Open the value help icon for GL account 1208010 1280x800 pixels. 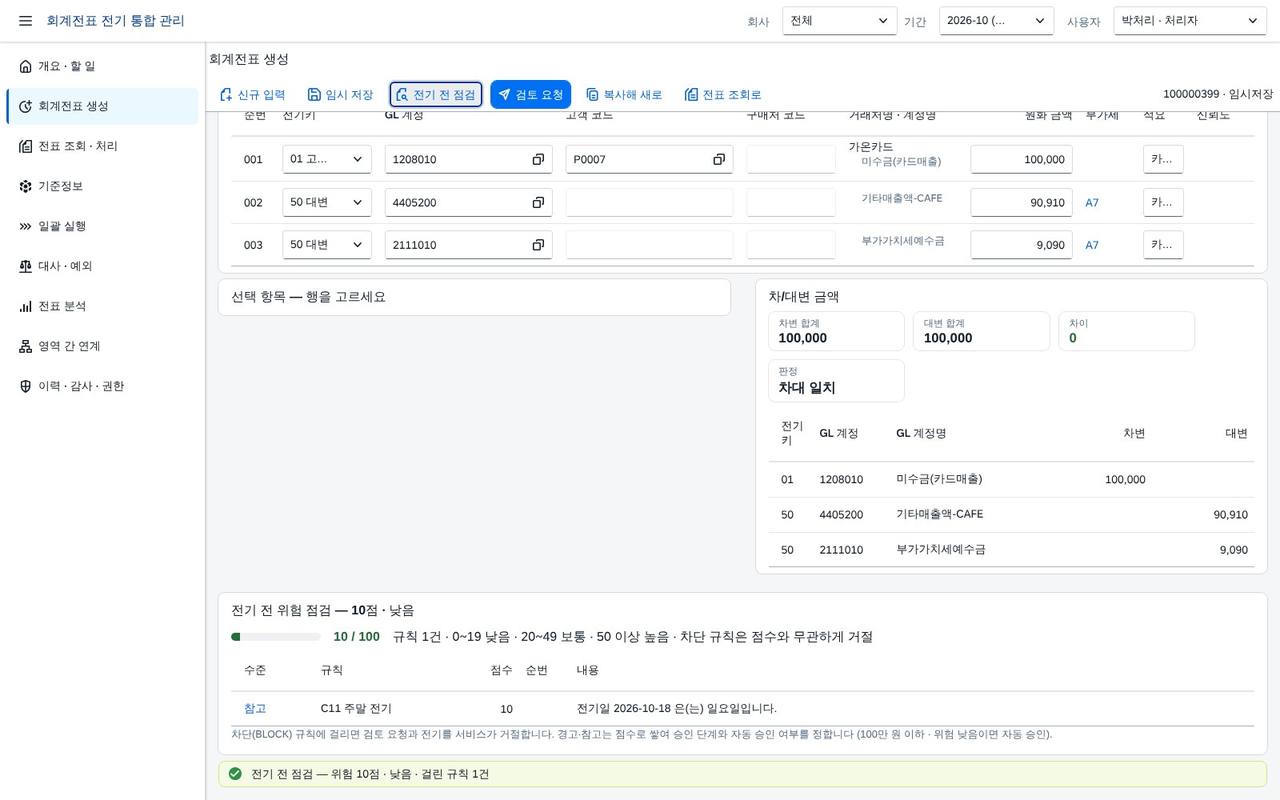click(x=538, y=160)
